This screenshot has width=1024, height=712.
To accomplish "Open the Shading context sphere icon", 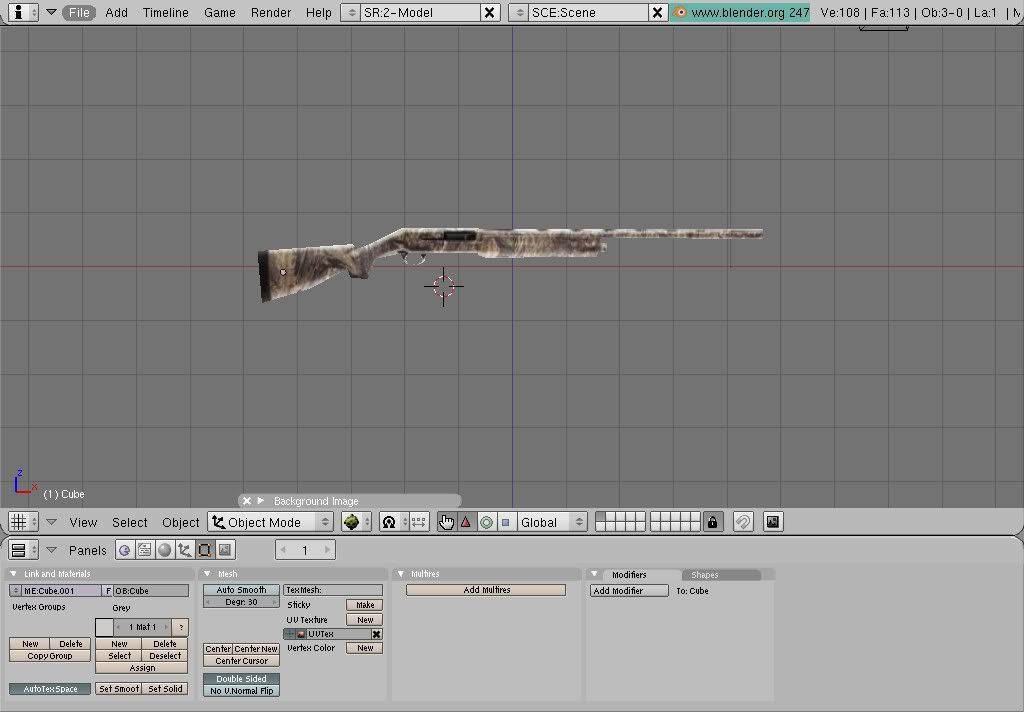I will [164, 550].
